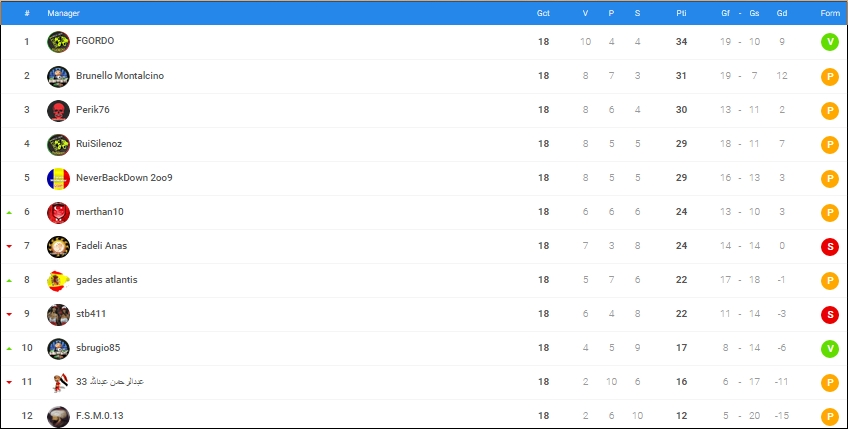Click Perik76's red skull avatar
The width and height of the screenshot is (848, 429).
click(58, 110)
